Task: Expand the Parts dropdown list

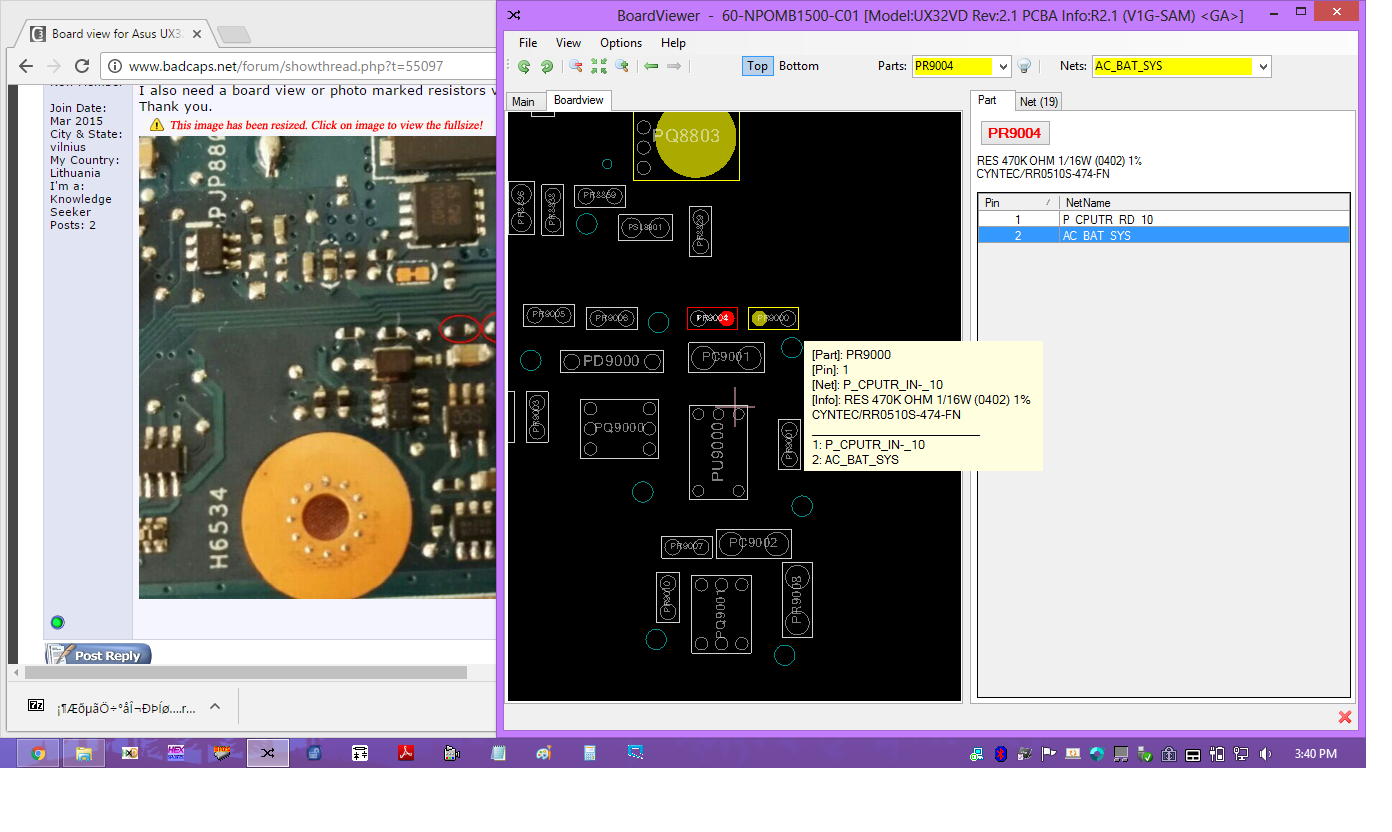Action: [1003, 67]
